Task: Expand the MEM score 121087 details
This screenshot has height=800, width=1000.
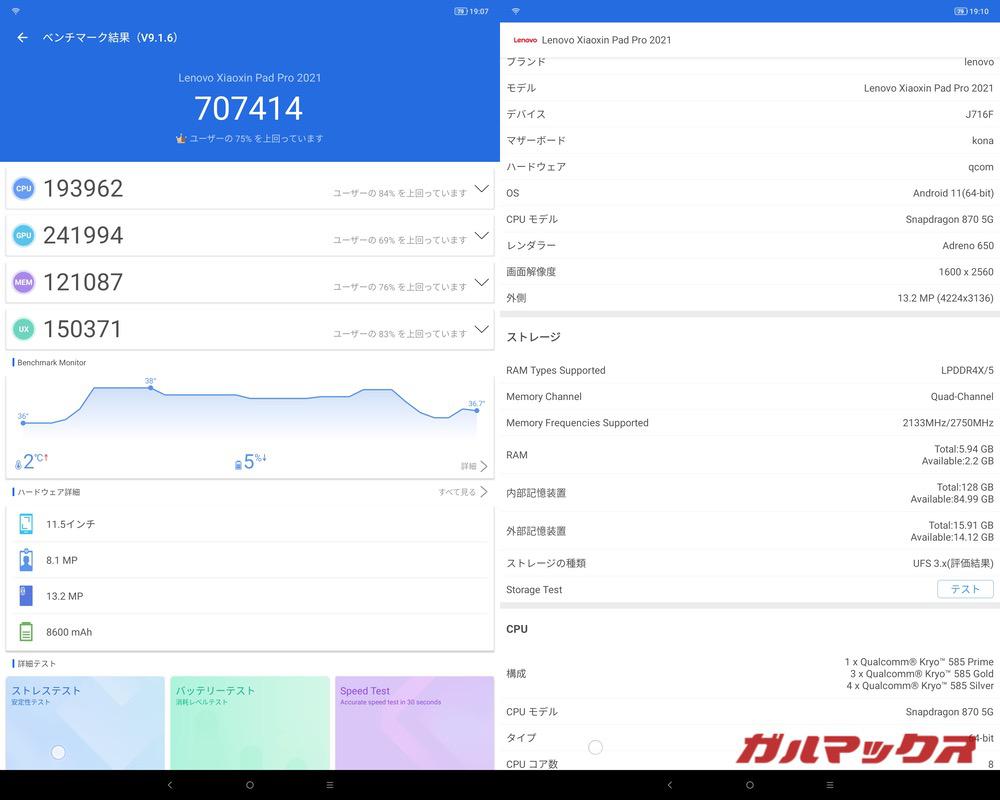Action: (480, 282)
